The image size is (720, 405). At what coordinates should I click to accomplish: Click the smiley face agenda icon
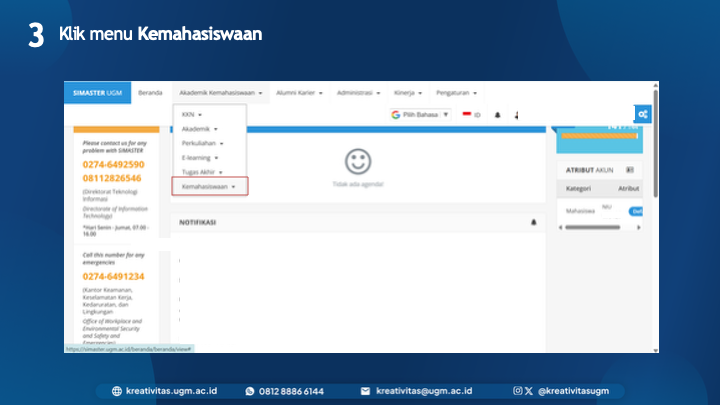coord(357,161)
